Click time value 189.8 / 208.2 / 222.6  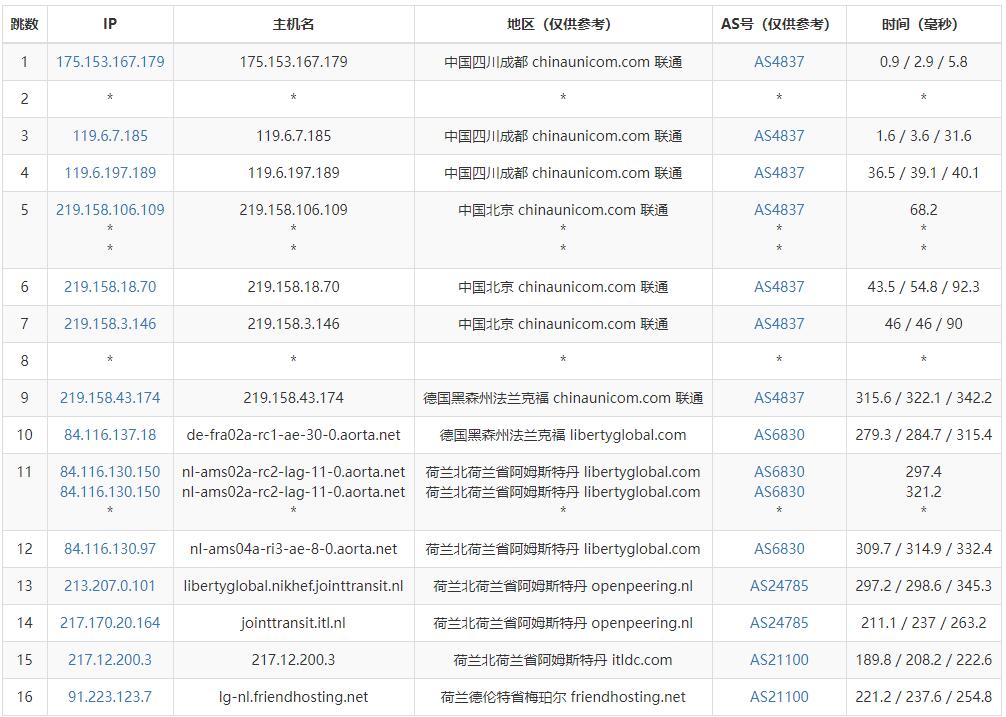point(923,660)
